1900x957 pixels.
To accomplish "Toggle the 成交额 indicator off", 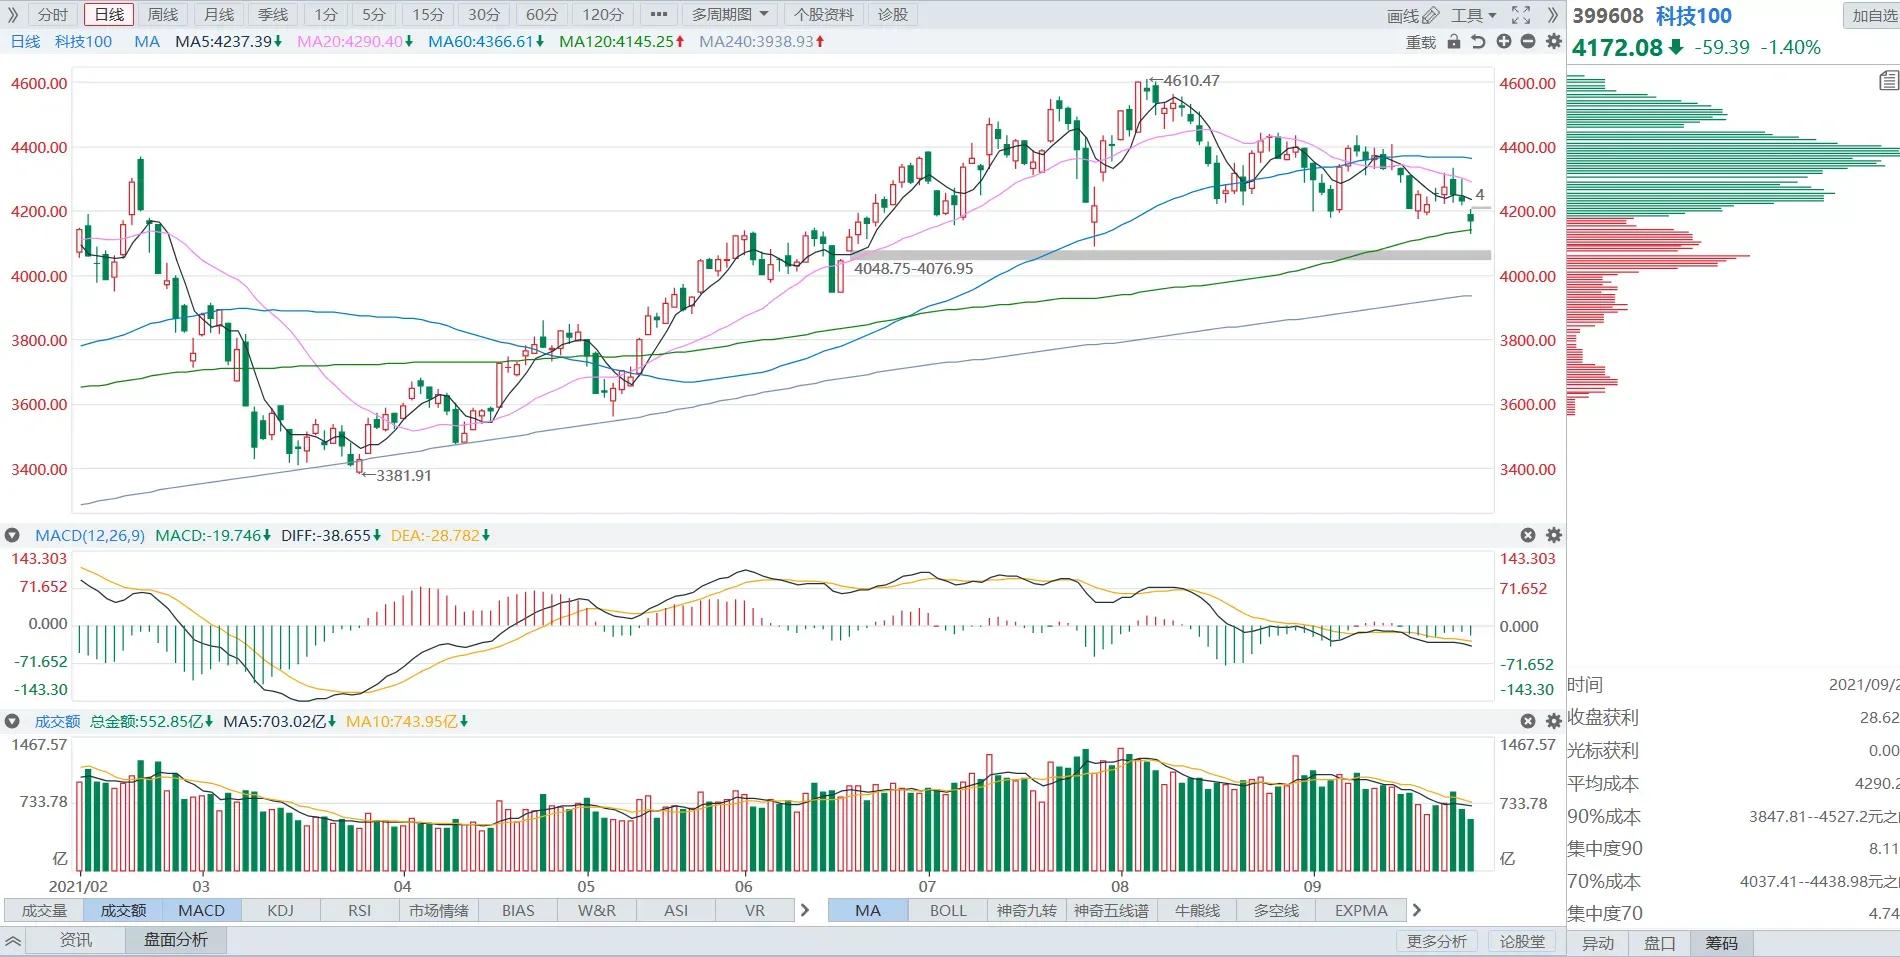I will point(123,911).
